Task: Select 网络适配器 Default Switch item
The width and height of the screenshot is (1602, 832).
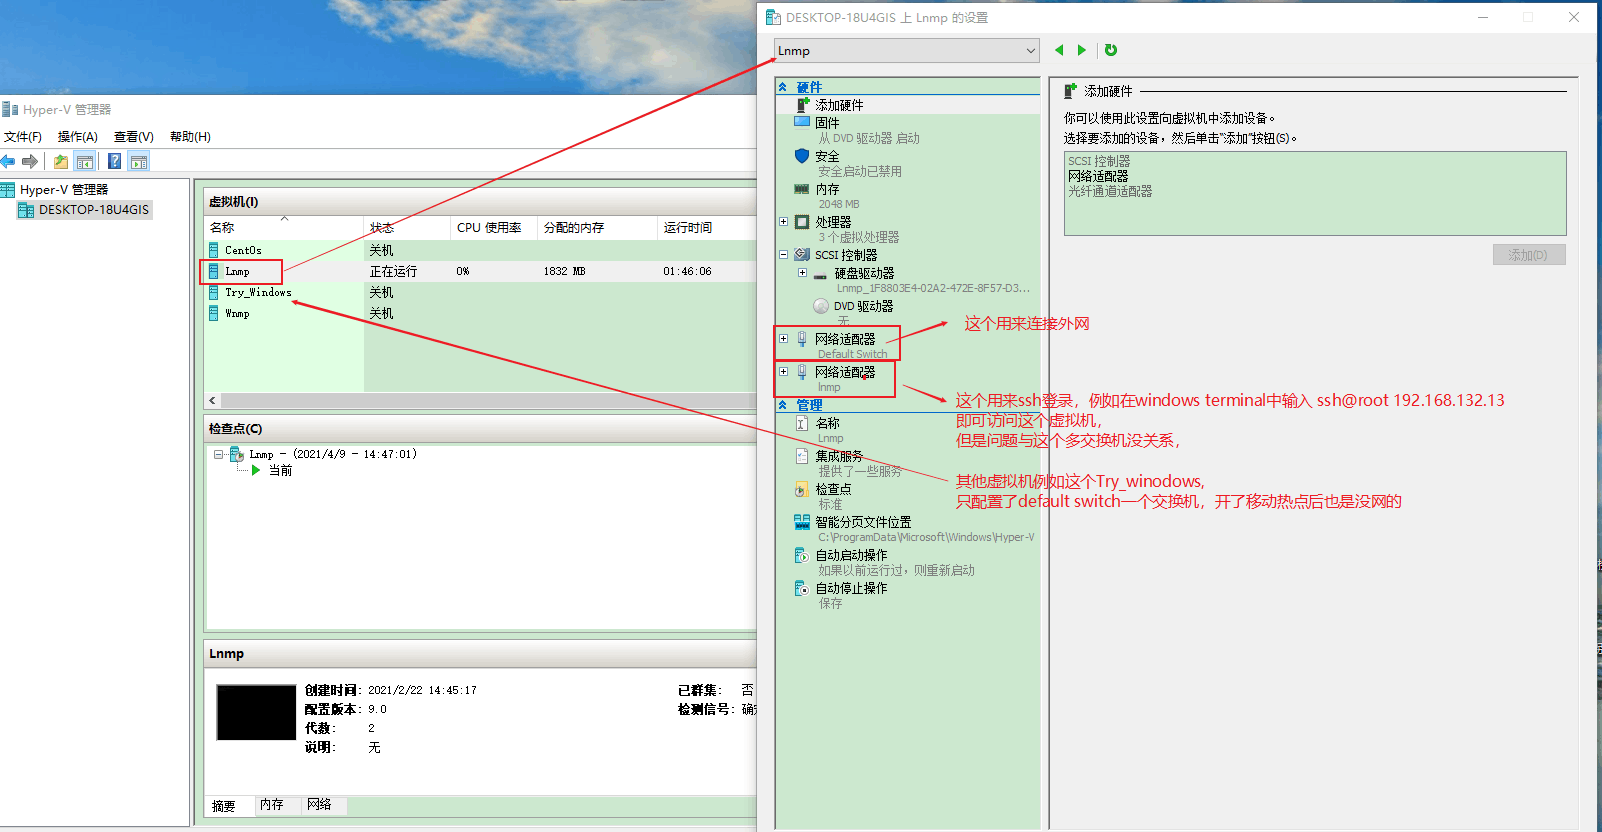Action: click(x=844, y=339)
